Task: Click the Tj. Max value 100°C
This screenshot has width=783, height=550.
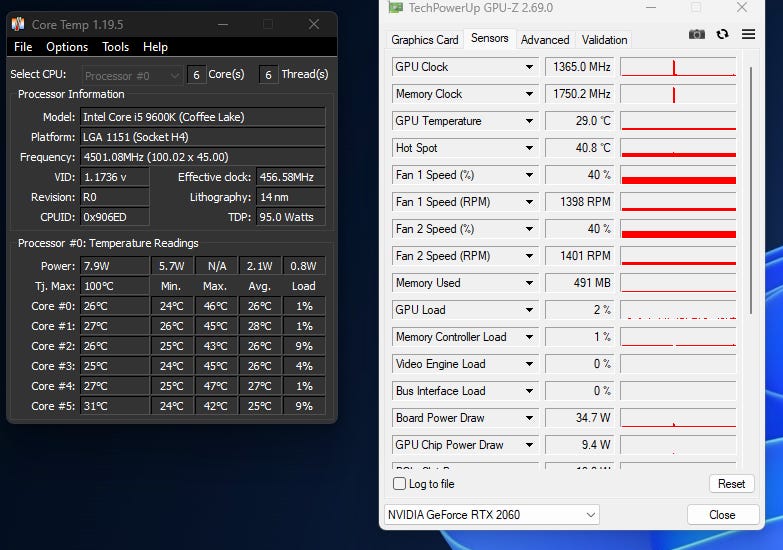Action: point(115,286)
